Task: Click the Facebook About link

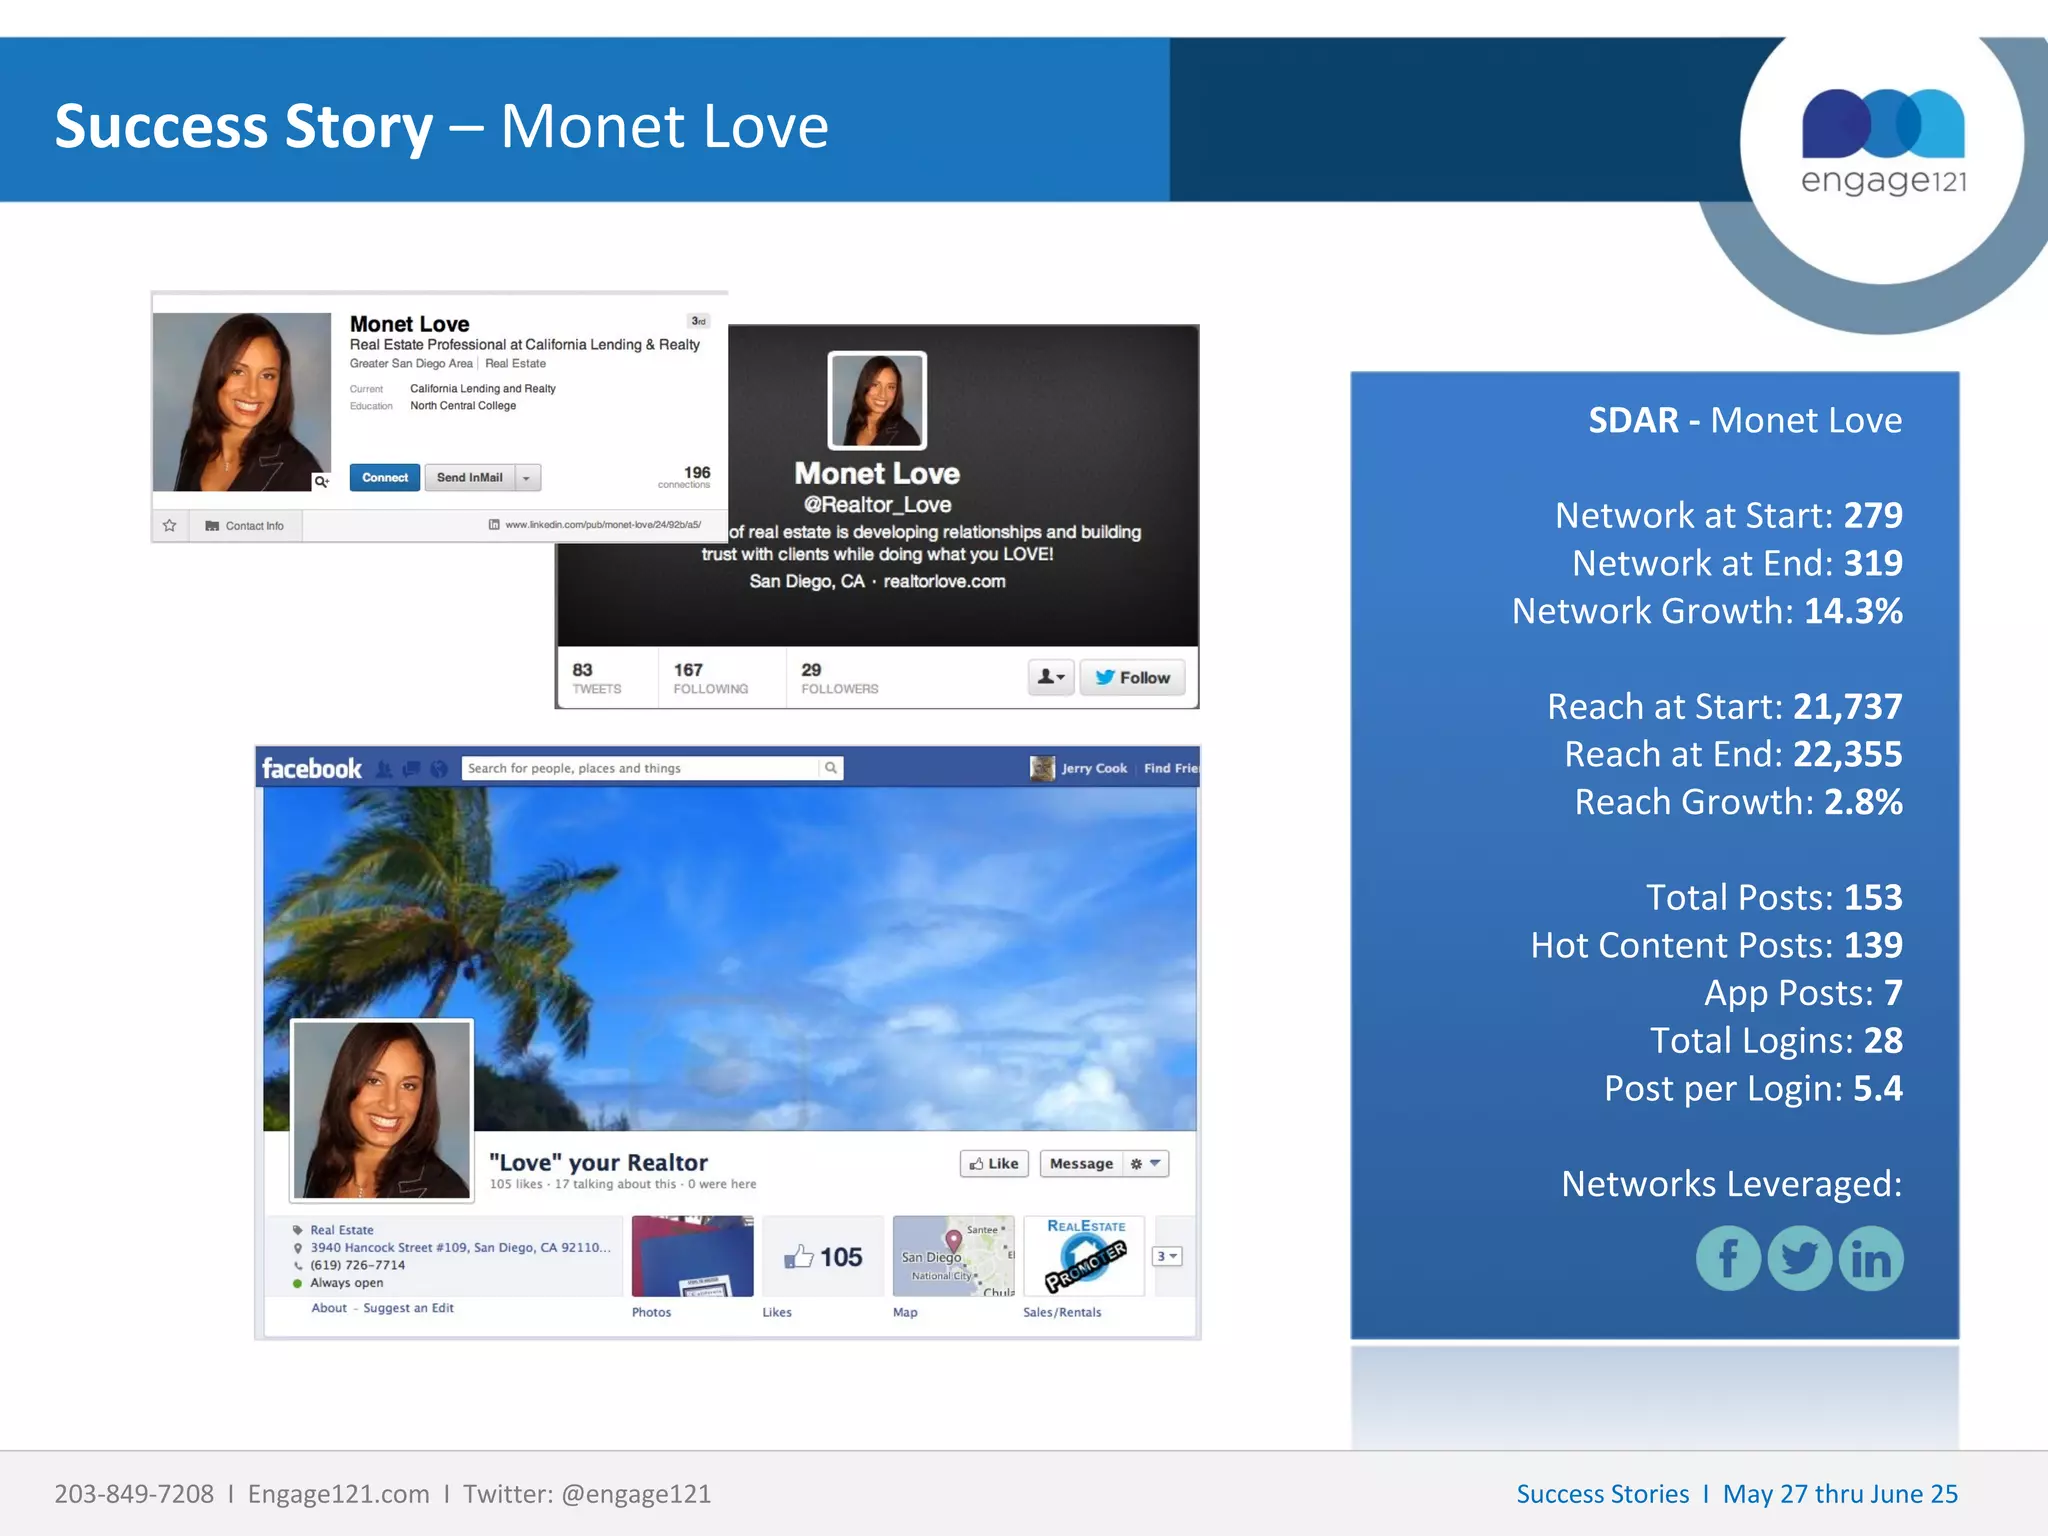Action: click(329, 1308)
